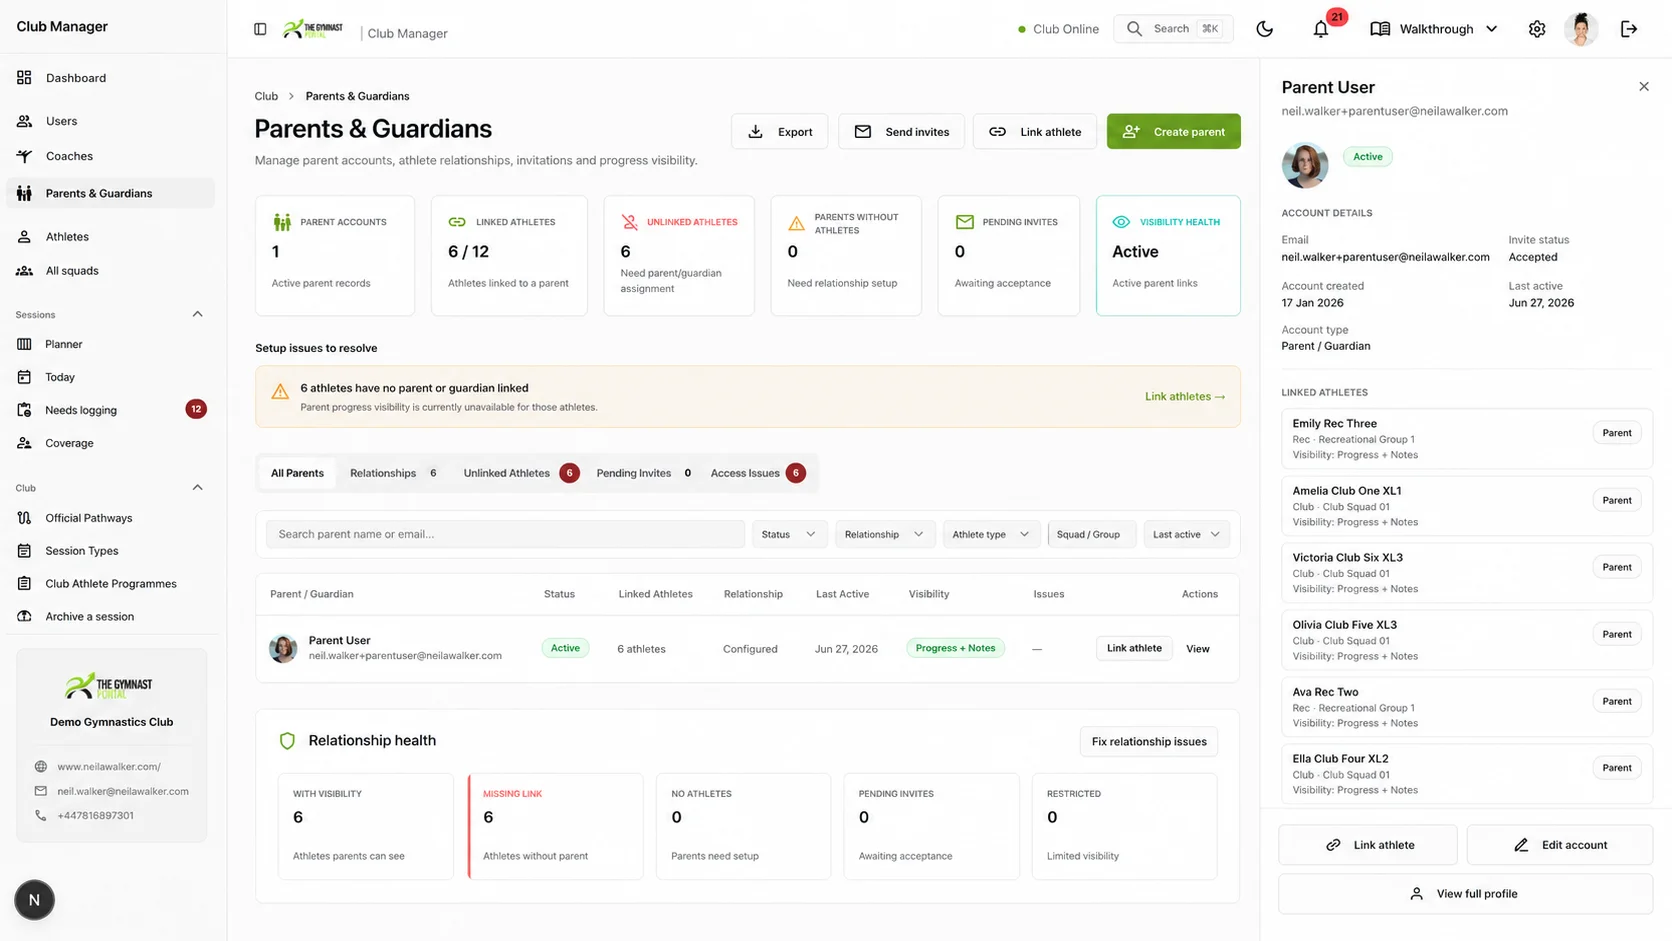Open settings gear icon

tap(1537, 29)
